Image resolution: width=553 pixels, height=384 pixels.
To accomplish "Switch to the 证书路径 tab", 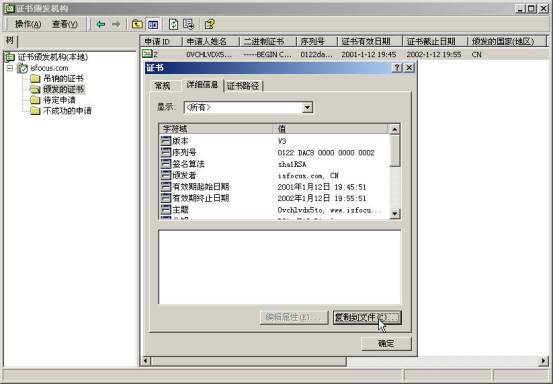I will tap(243, 86).
